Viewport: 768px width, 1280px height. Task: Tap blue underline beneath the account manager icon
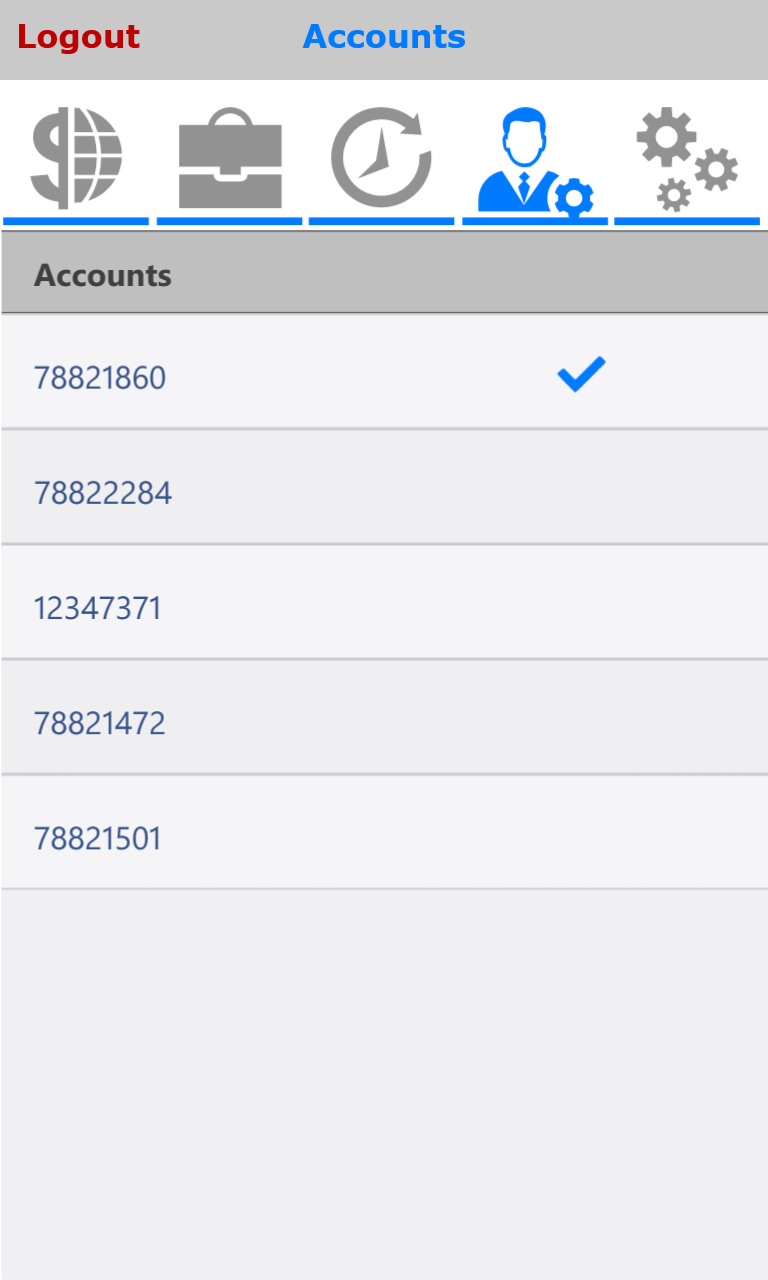pyautogui.click(x=534, y=221)
